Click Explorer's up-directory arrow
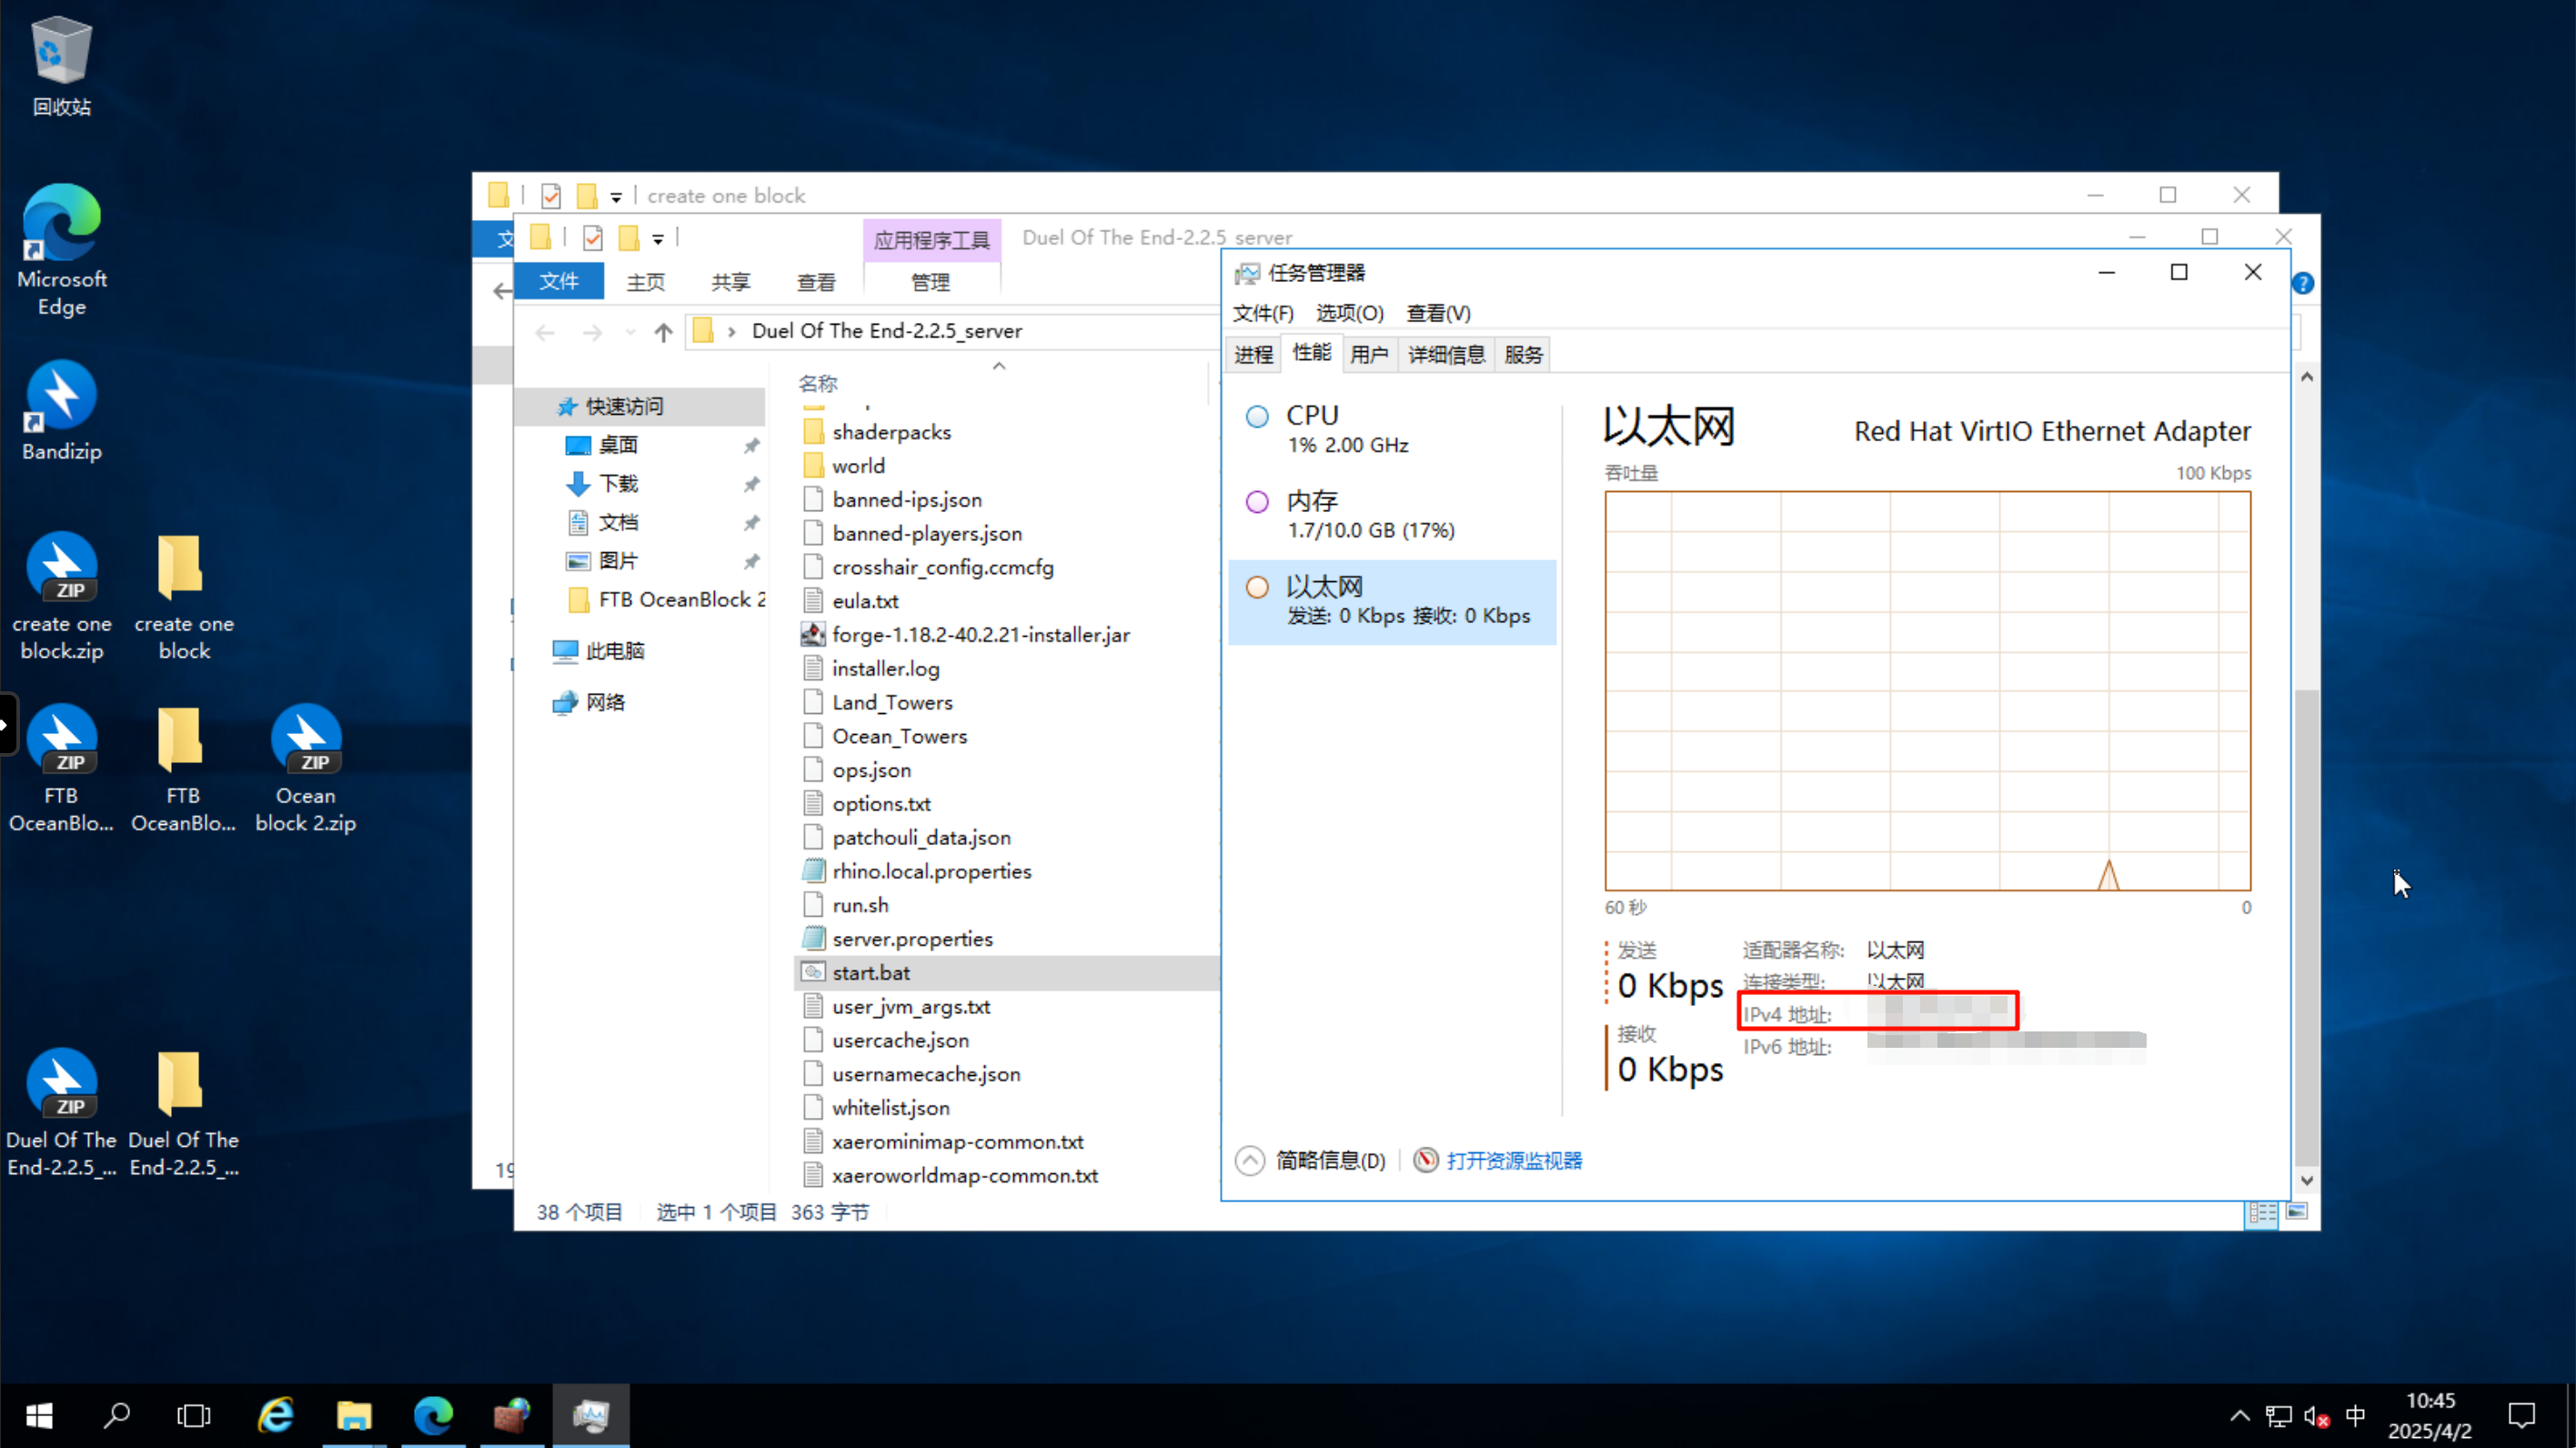Viewport: 2576px width, 1448px height. pos(663,332)
